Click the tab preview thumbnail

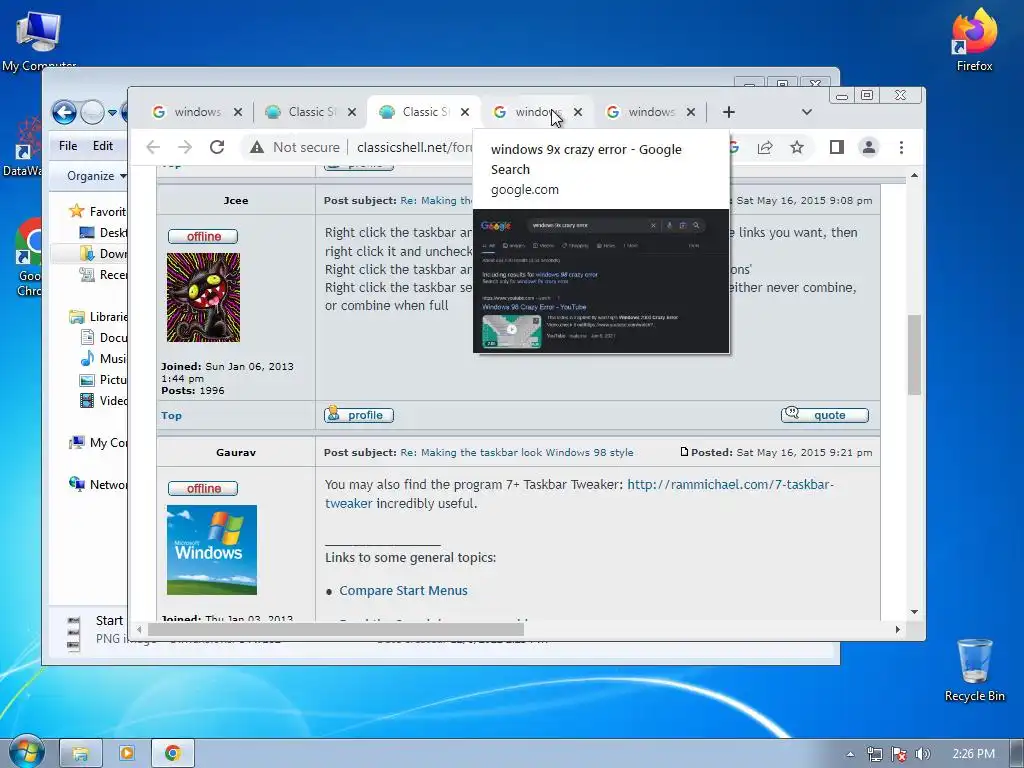coord(601,281)
